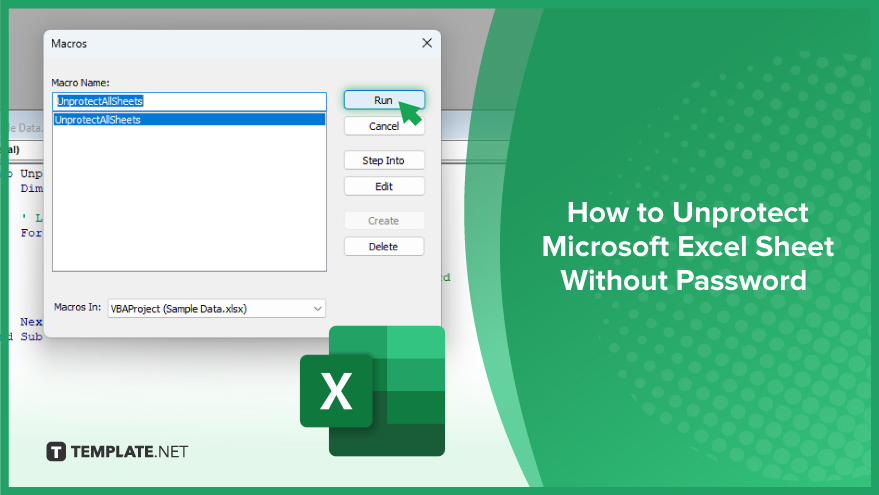
Task: Cancel the Macros dialog
Action: click(x=384, y=126)
